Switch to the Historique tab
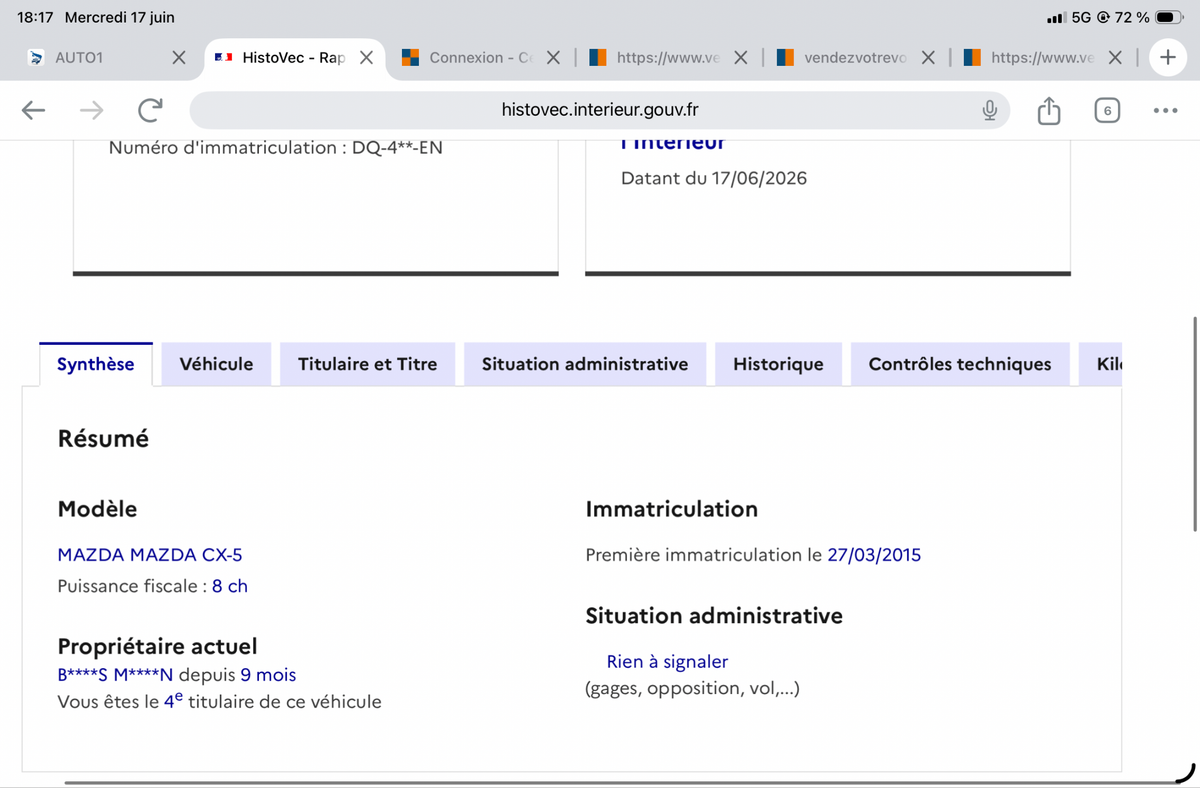Screen dimensions: 1200x788 pos(778,364)
